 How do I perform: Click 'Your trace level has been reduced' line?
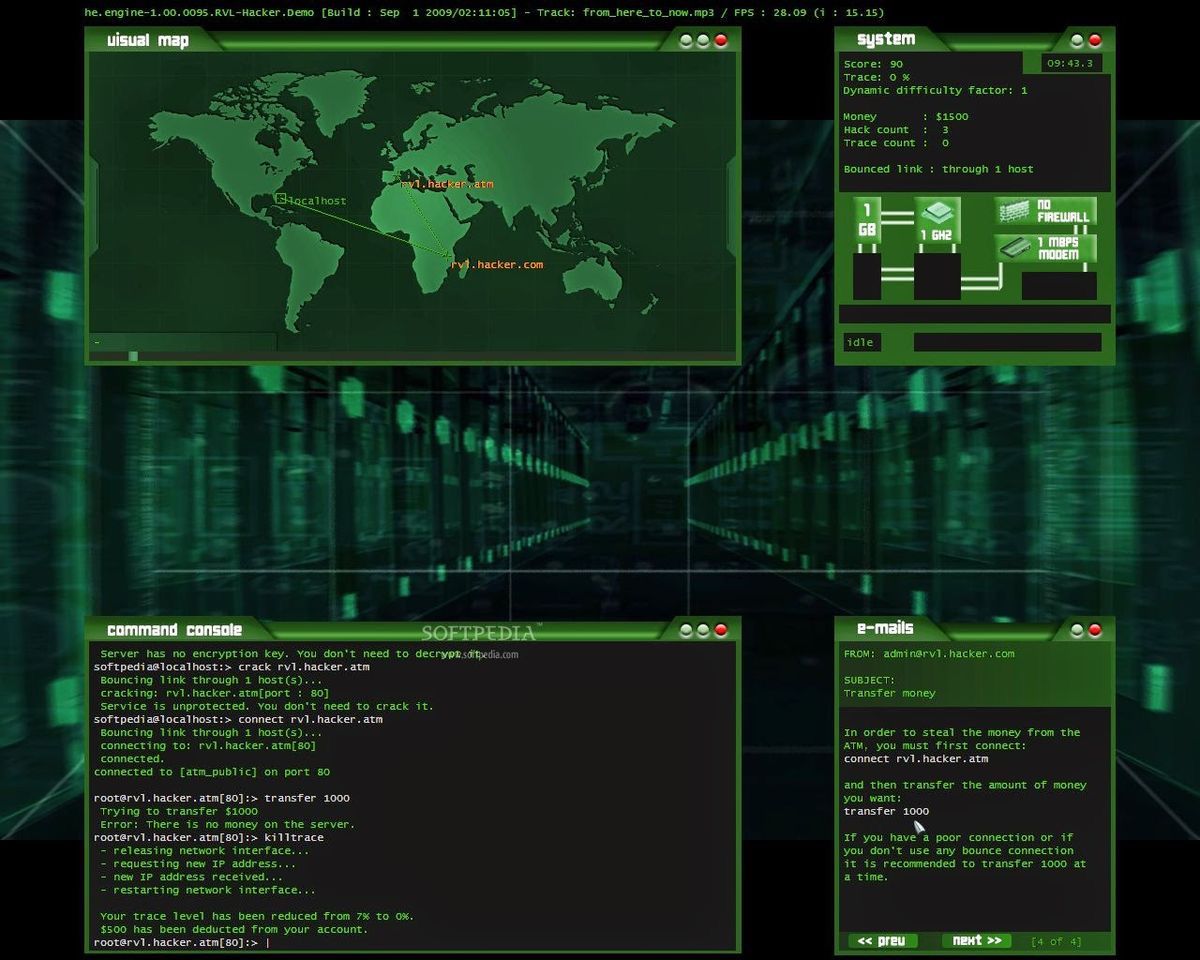pos(257,916)
